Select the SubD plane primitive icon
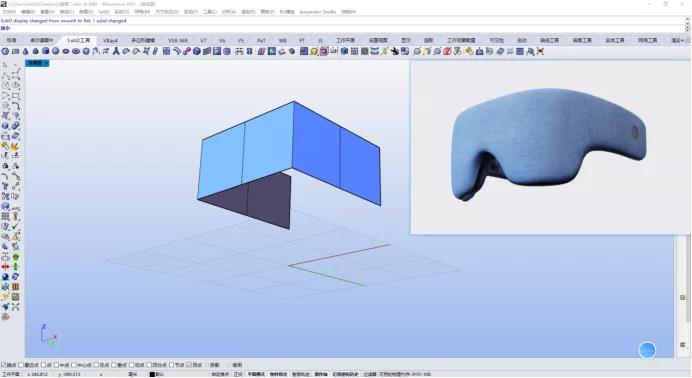 pyautogui.click(x=15, y=51)
